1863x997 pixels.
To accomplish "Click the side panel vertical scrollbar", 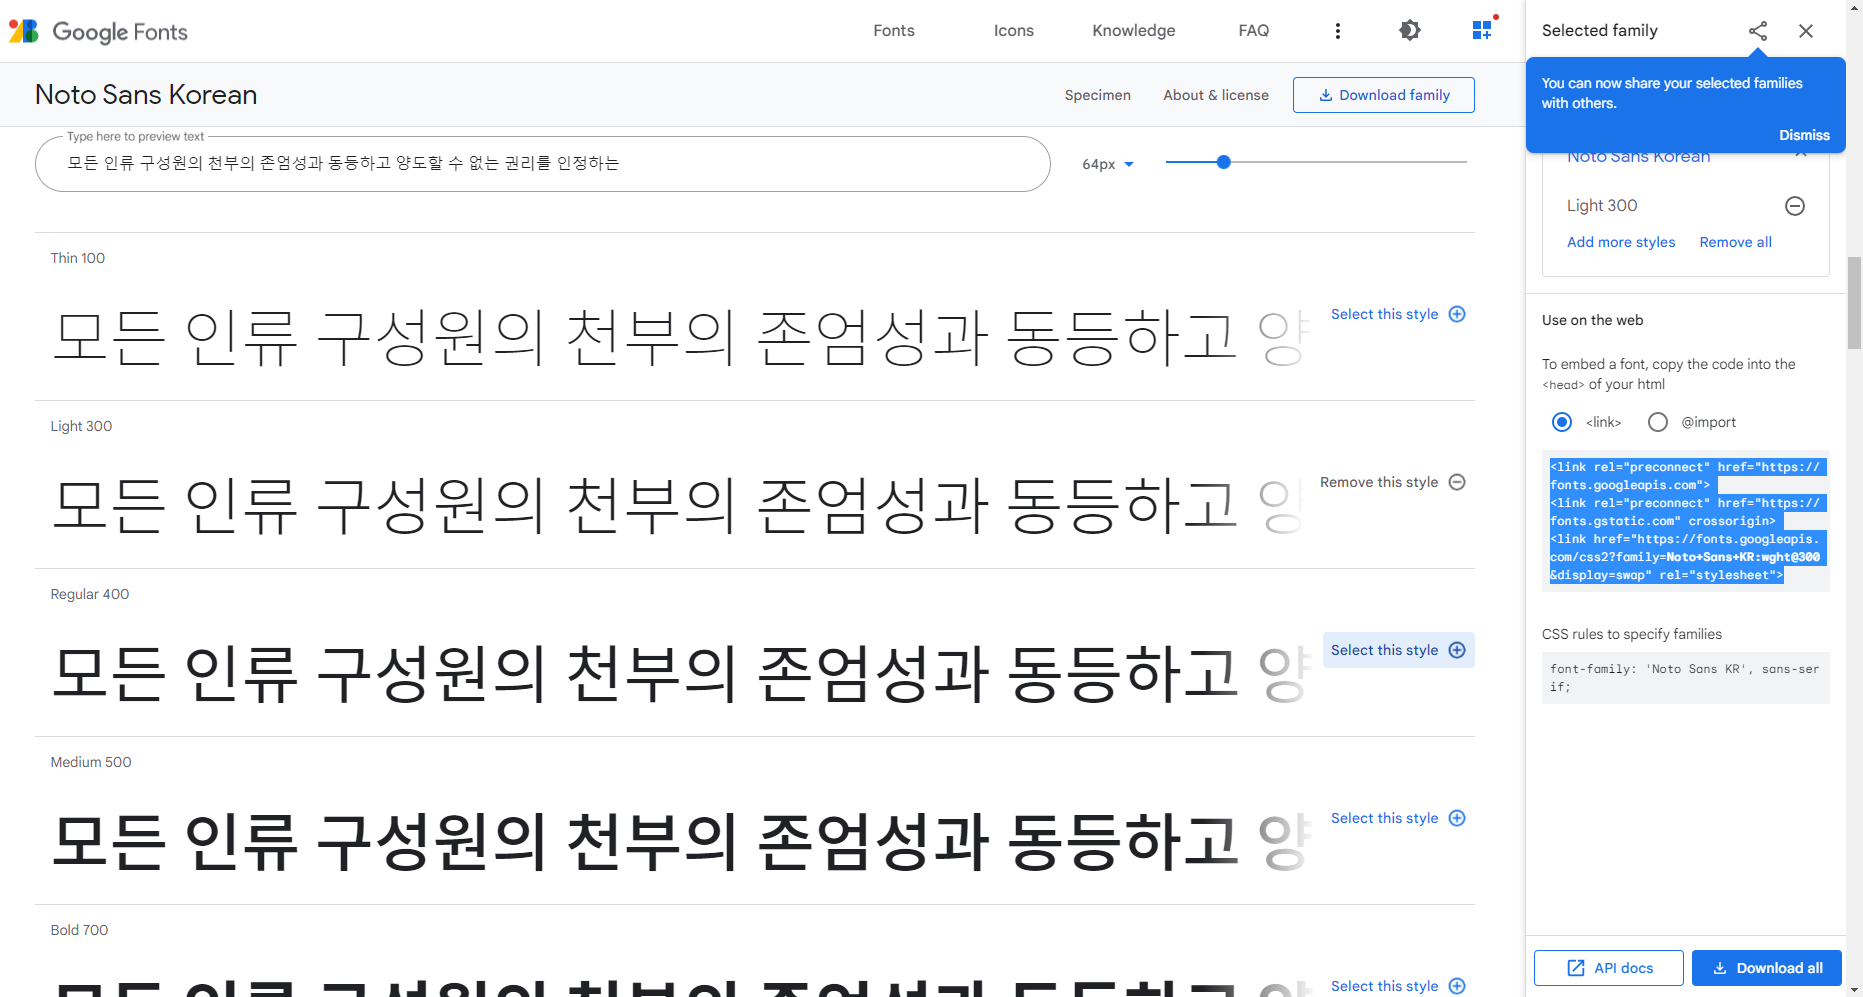I will [x=1854, y=303].
